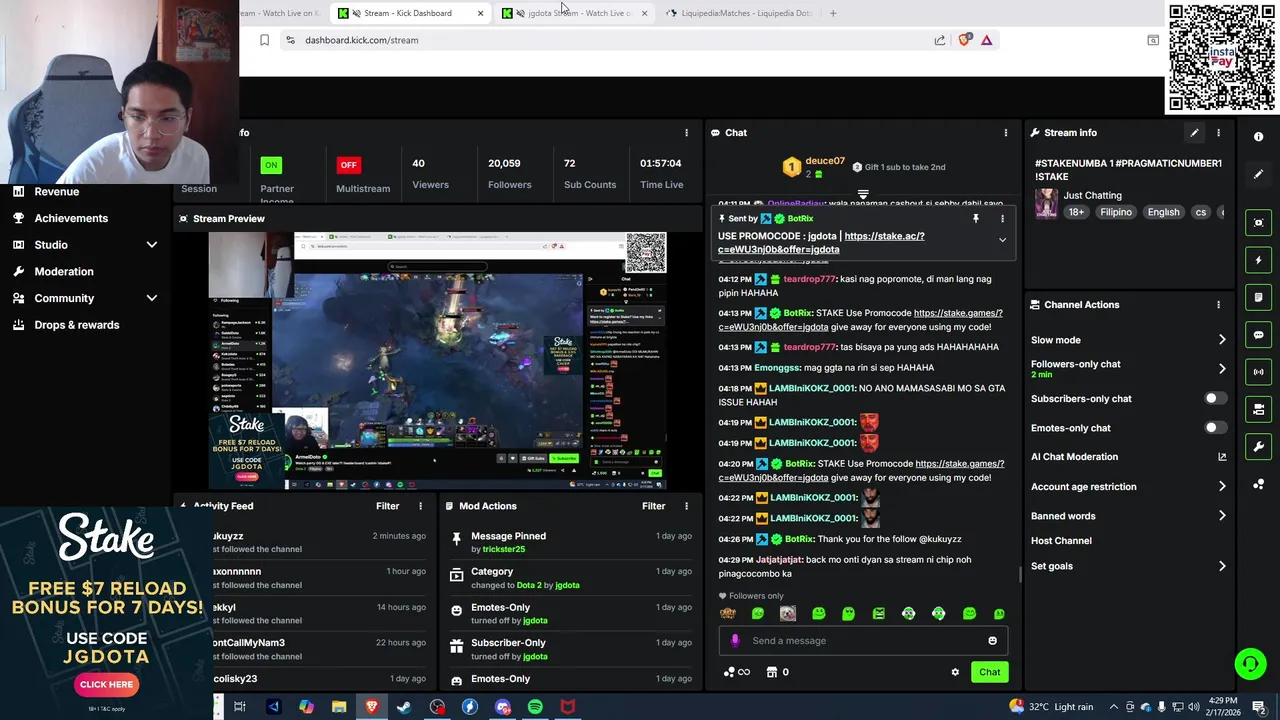The width and height of the screenshot is (1280, 720).
Task: Click chat bubble icon in right sidebar
Action: [1259, 335]
